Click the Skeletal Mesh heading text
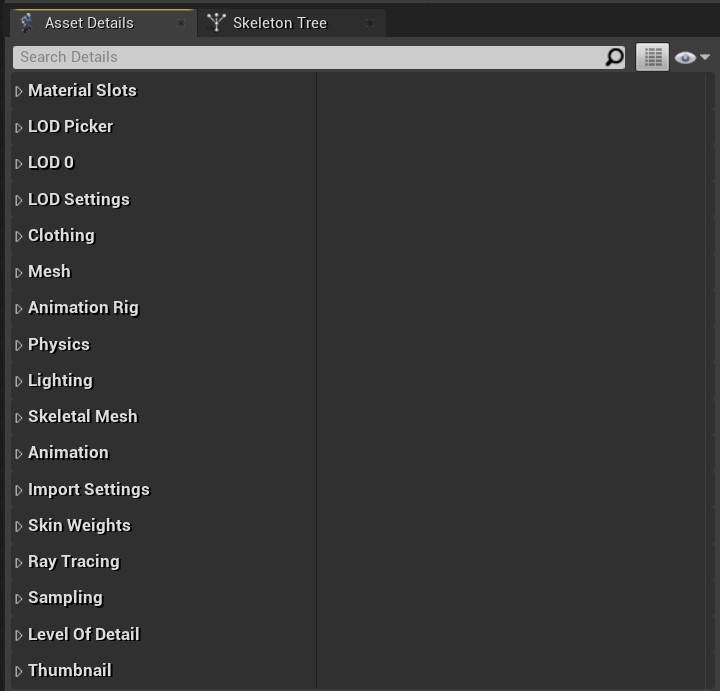The image size is (720, 691). tap(83, 416)
